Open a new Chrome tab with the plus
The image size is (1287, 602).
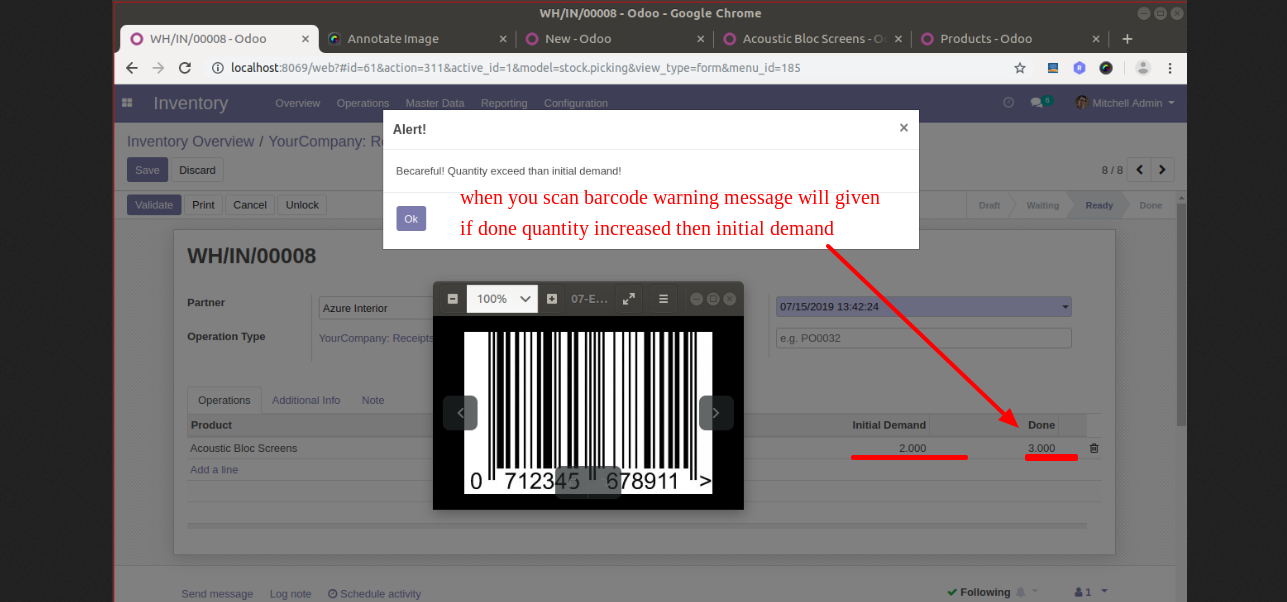point(1127,39)
